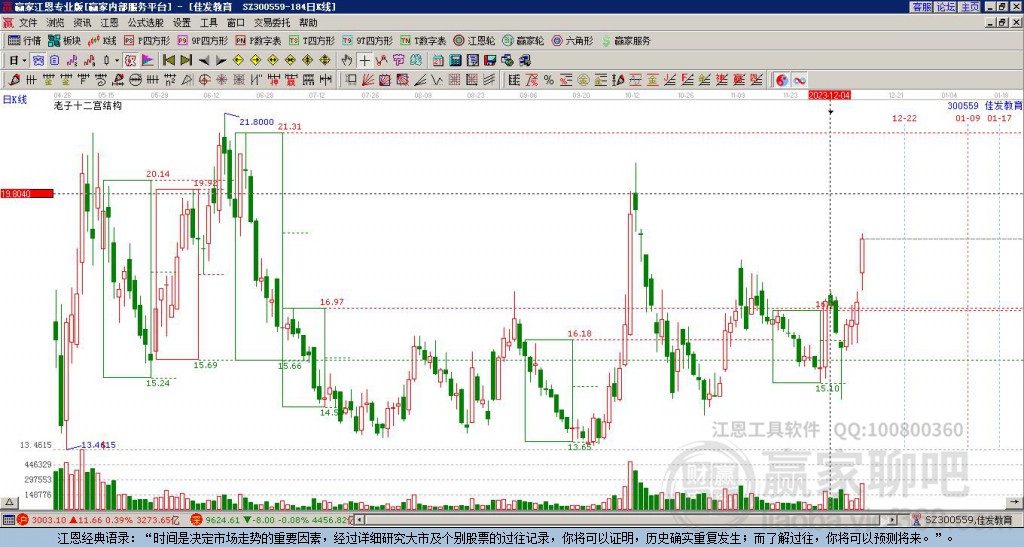Click the 论坛 forum button

coord(945,7)
